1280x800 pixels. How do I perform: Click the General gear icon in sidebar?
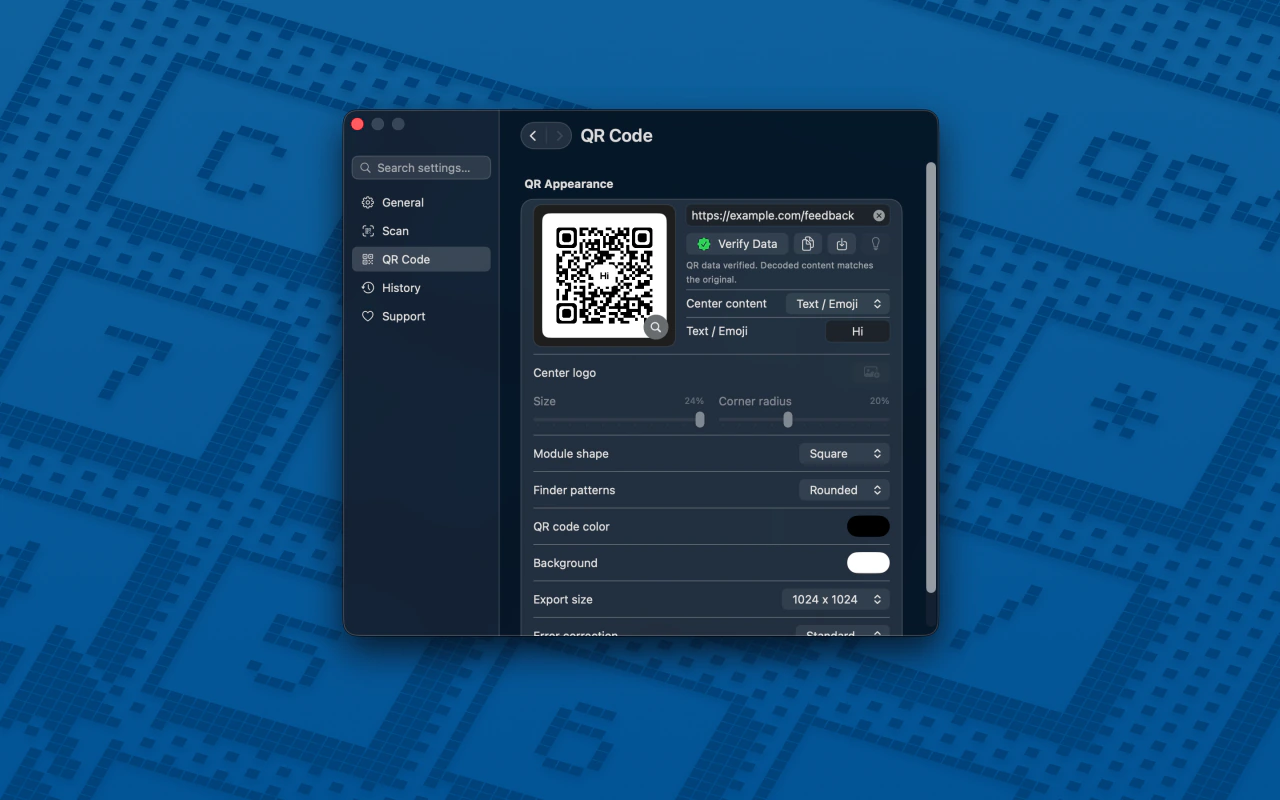pyautogui.click(x=368, y=203)
